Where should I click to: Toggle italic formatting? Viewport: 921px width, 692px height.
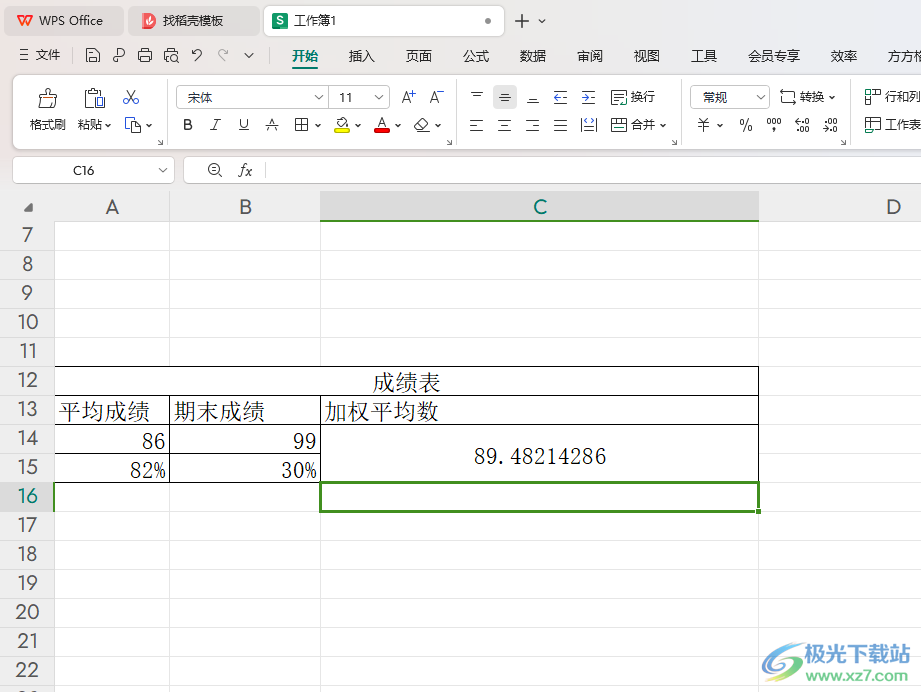[x=216, y=125]
